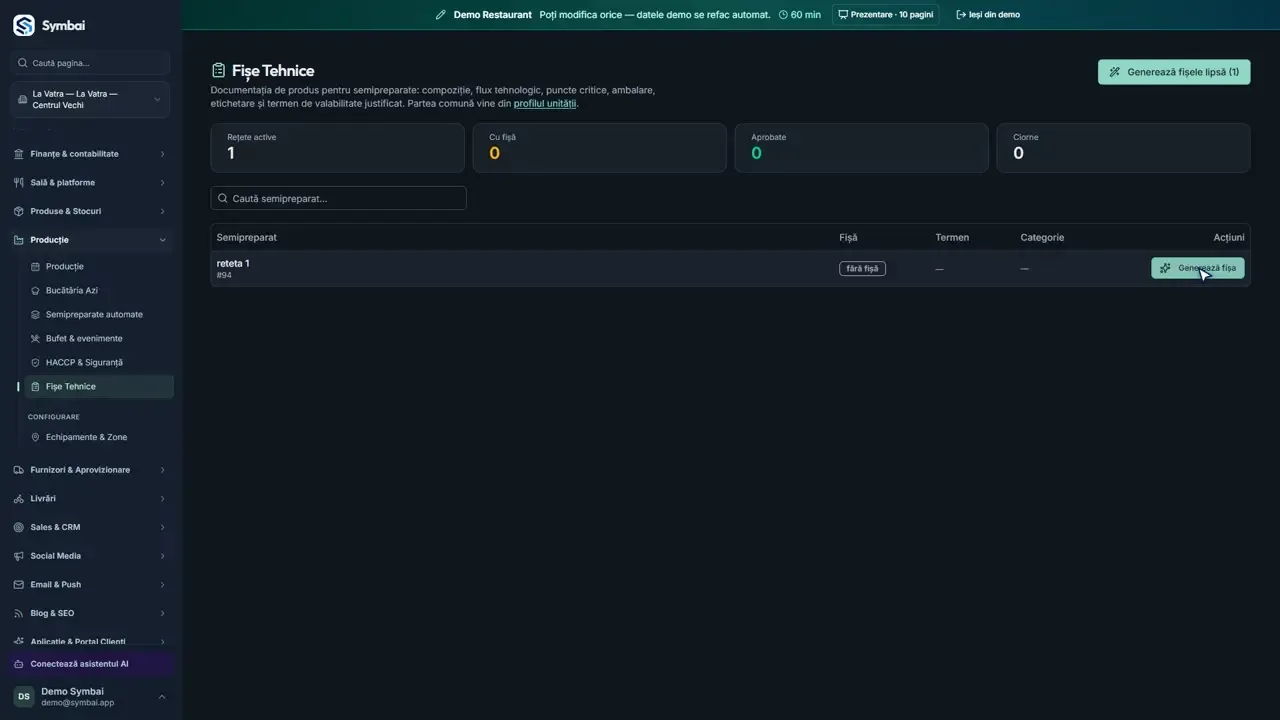Open the Demo Symbai account menu chevron
Viewport: 1280px width, 720px height.
162,697
